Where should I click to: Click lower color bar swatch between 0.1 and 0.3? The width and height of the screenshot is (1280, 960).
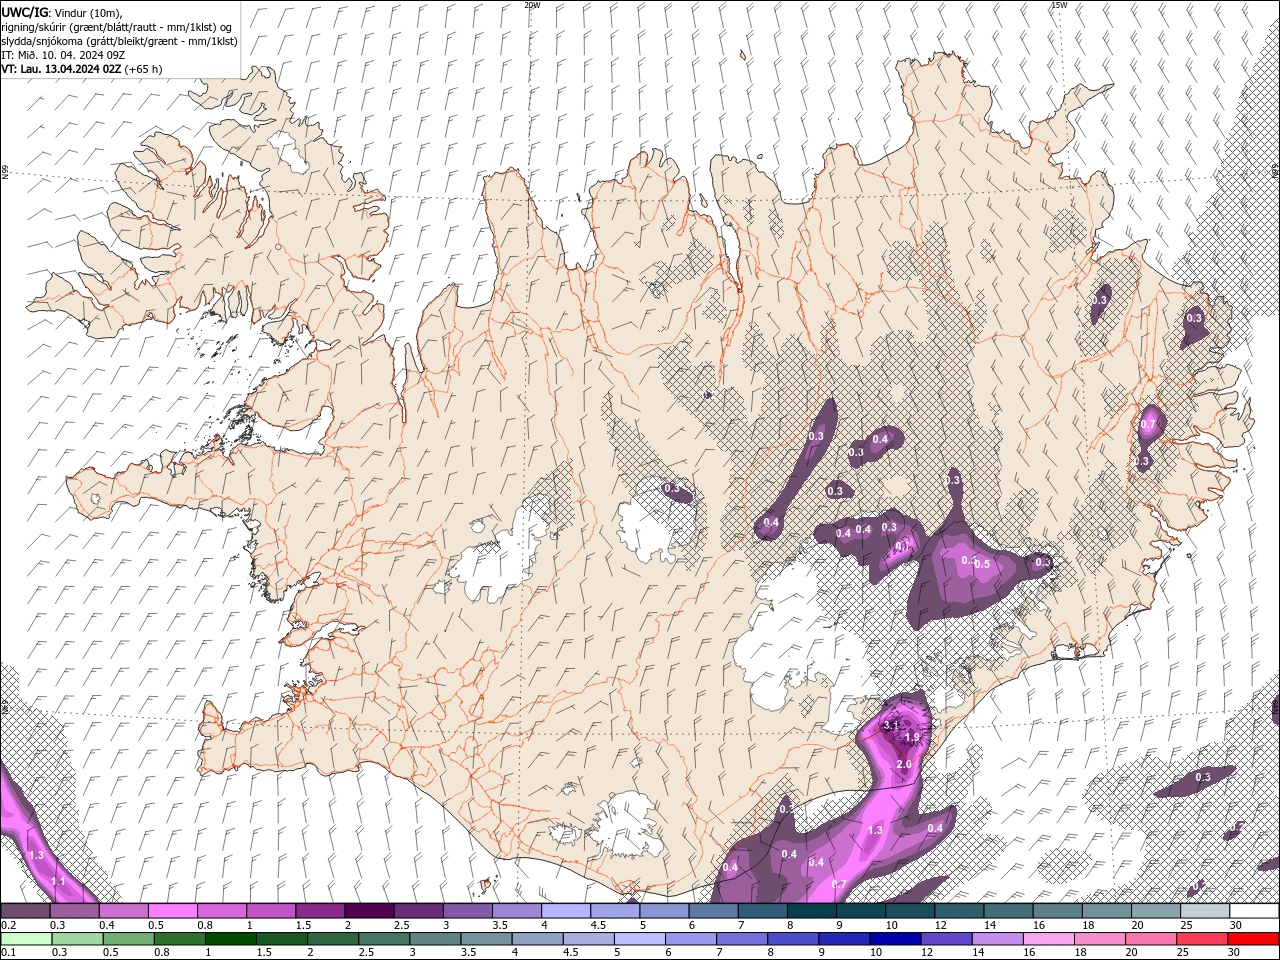(x=26, y=939)
